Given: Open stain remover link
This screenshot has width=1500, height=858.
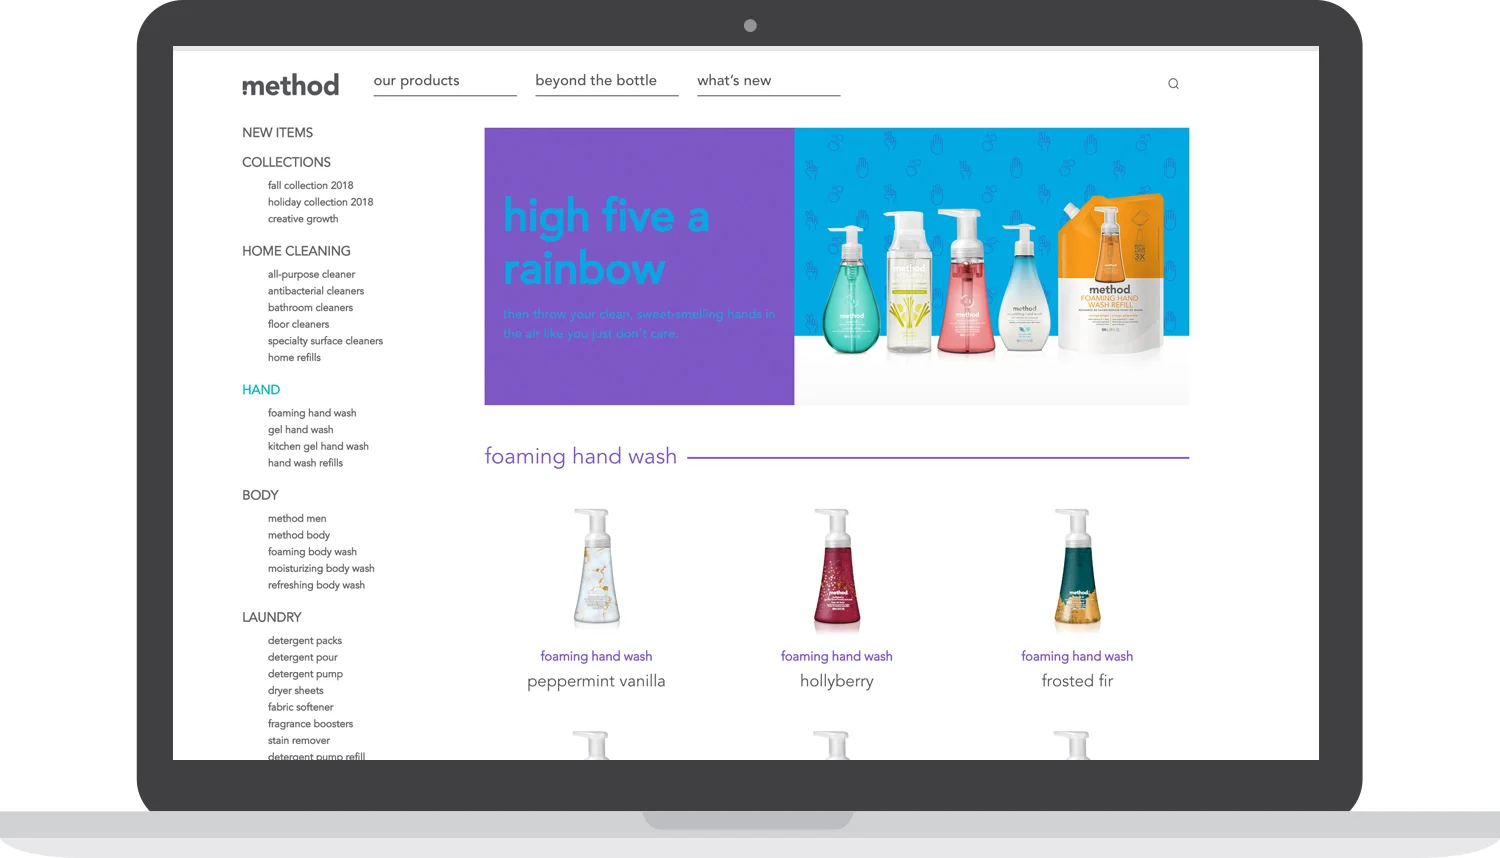Looking at the screenshot, I should point(298,741).
